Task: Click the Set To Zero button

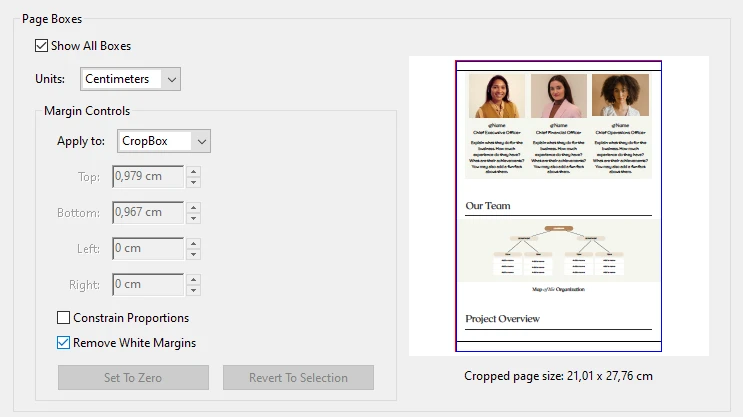Action: (133, 377)
